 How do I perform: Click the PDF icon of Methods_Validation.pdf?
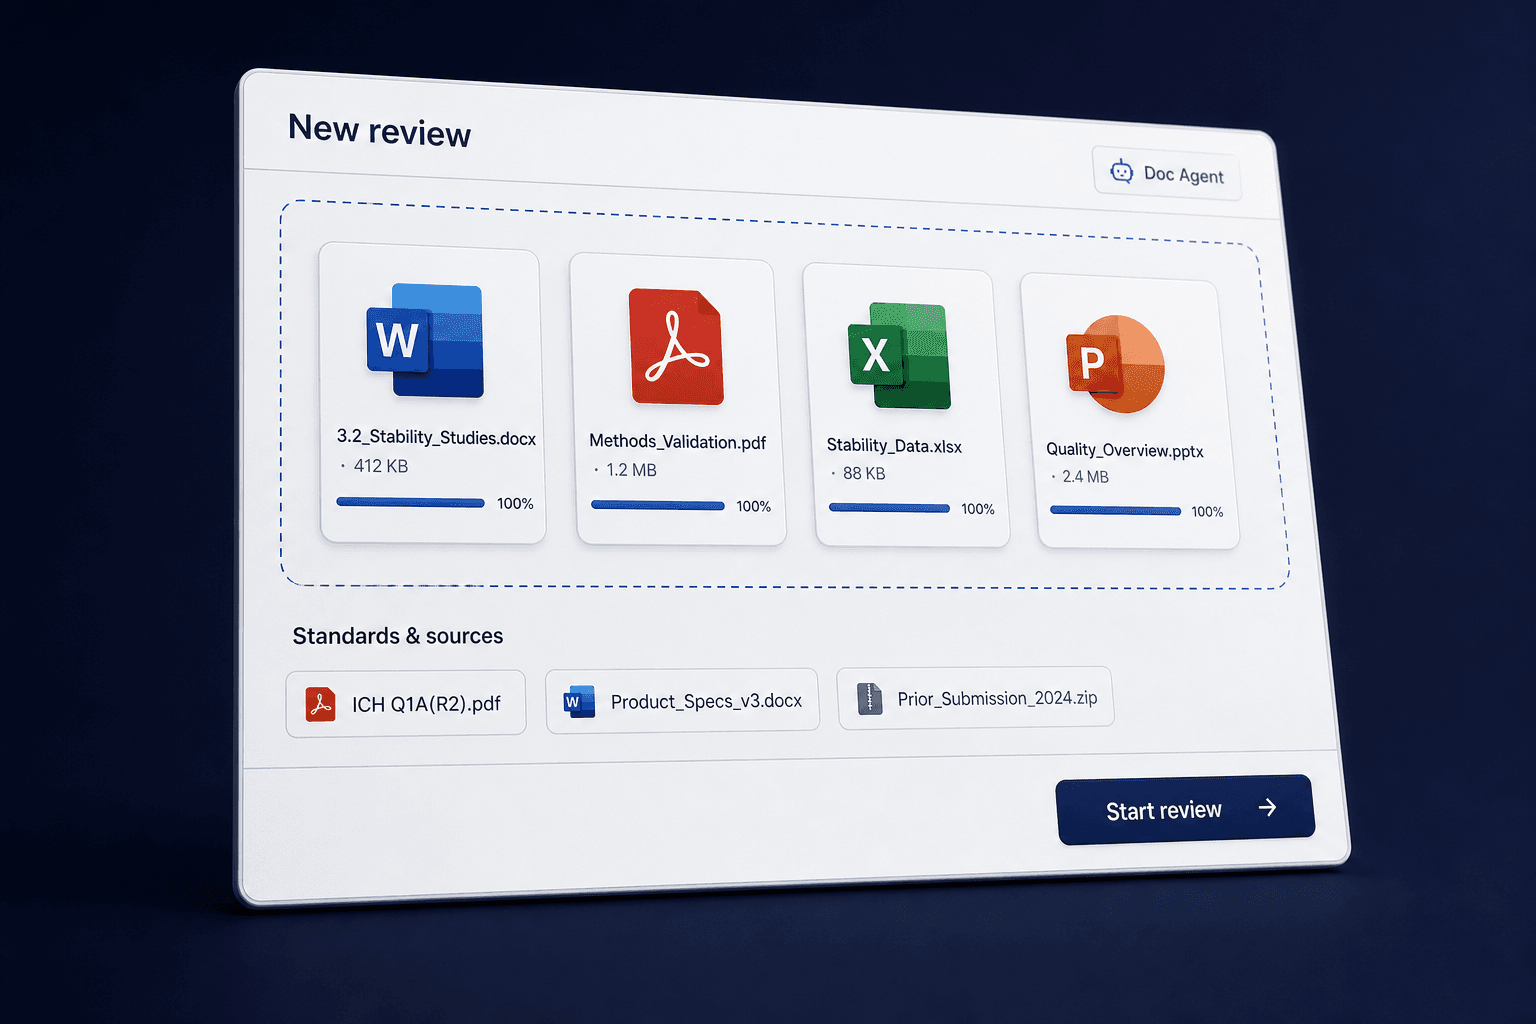pos(676,347)
